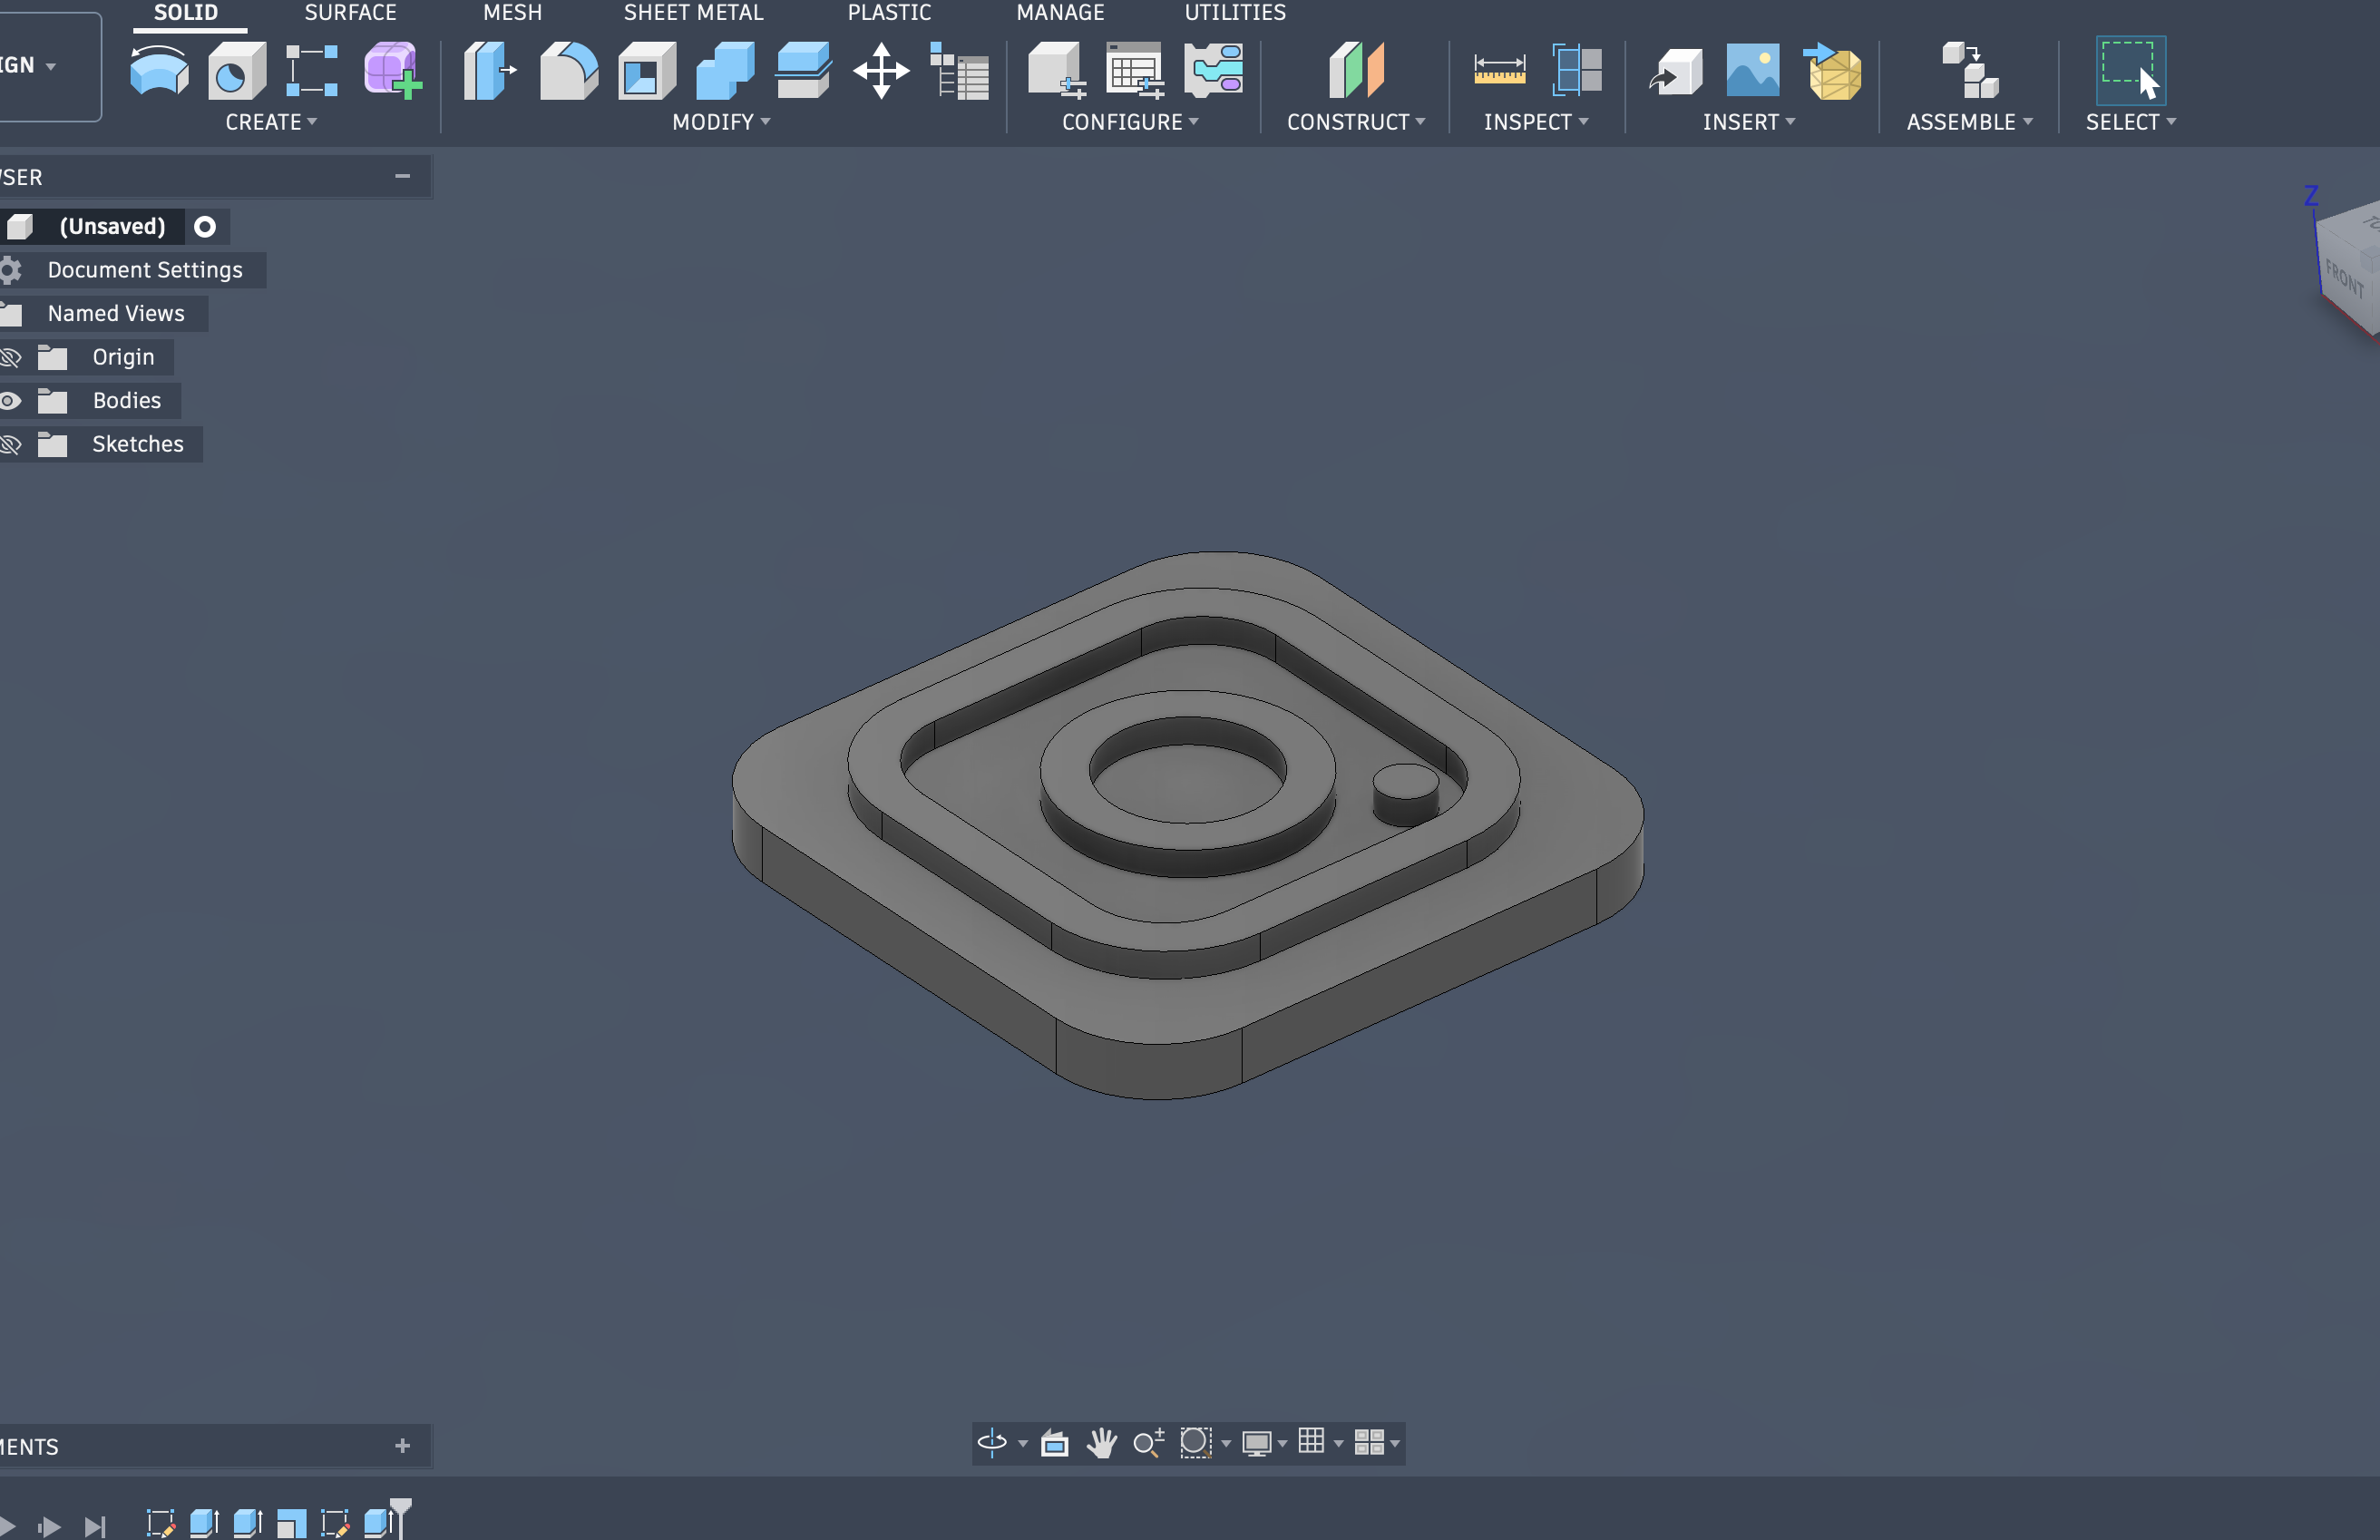
Task: Select the Revolve tool in Create
Action: click(159, 70)
